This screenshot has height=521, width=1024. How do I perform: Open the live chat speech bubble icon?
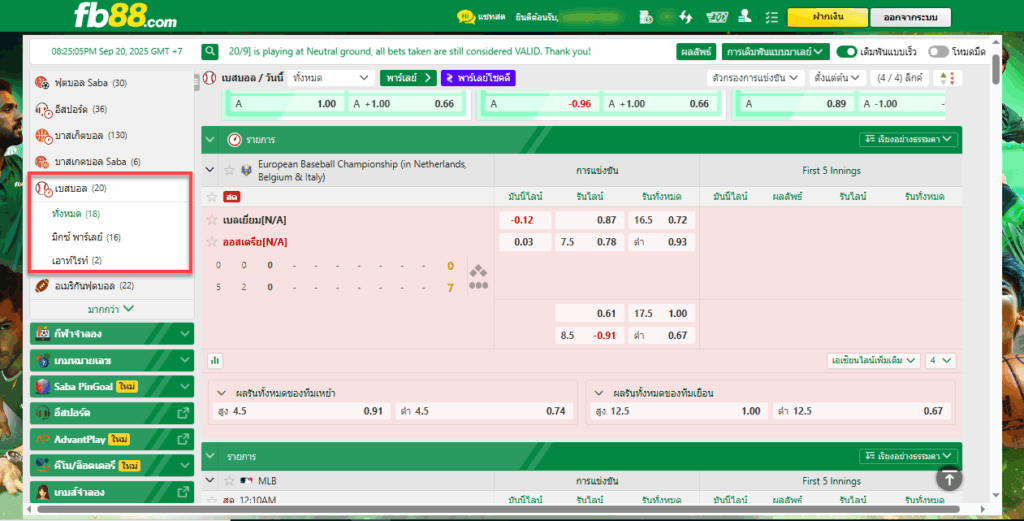coord(466,17)
